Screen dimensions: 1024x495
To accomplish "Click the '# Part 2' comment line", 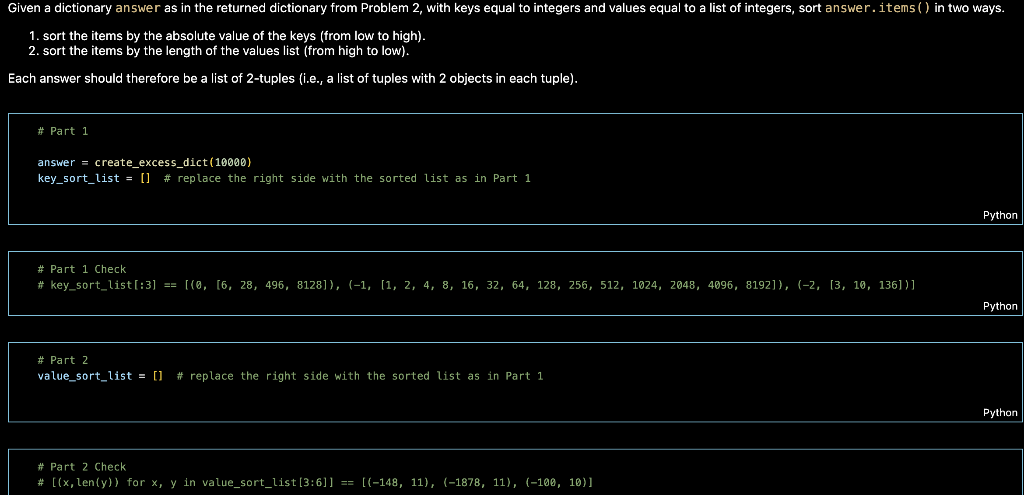I will 63,360.
